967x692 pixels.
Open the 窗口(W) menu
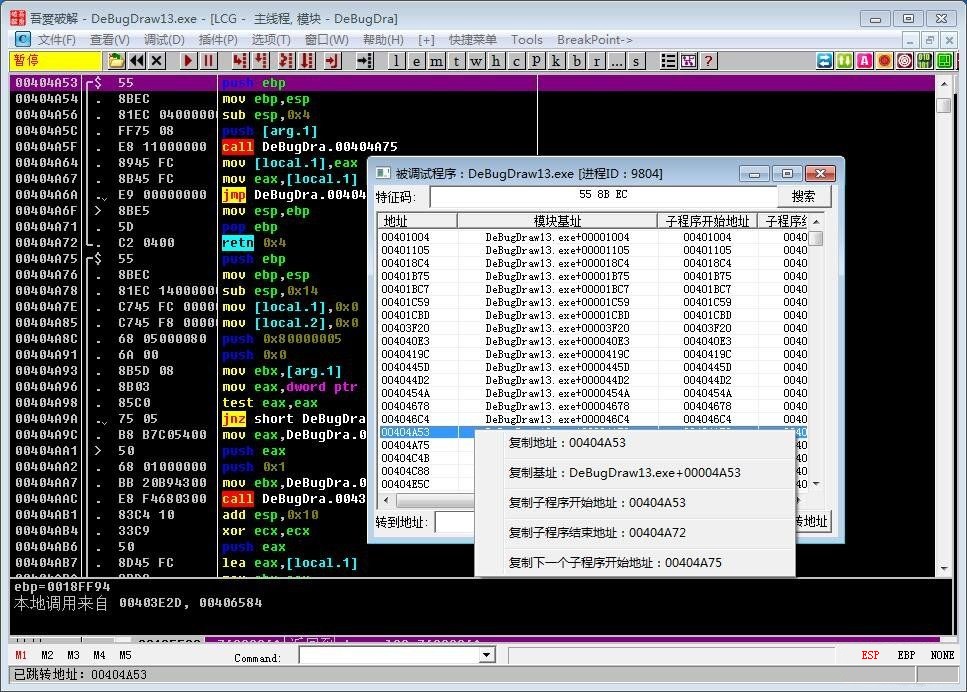click(326, 39)
